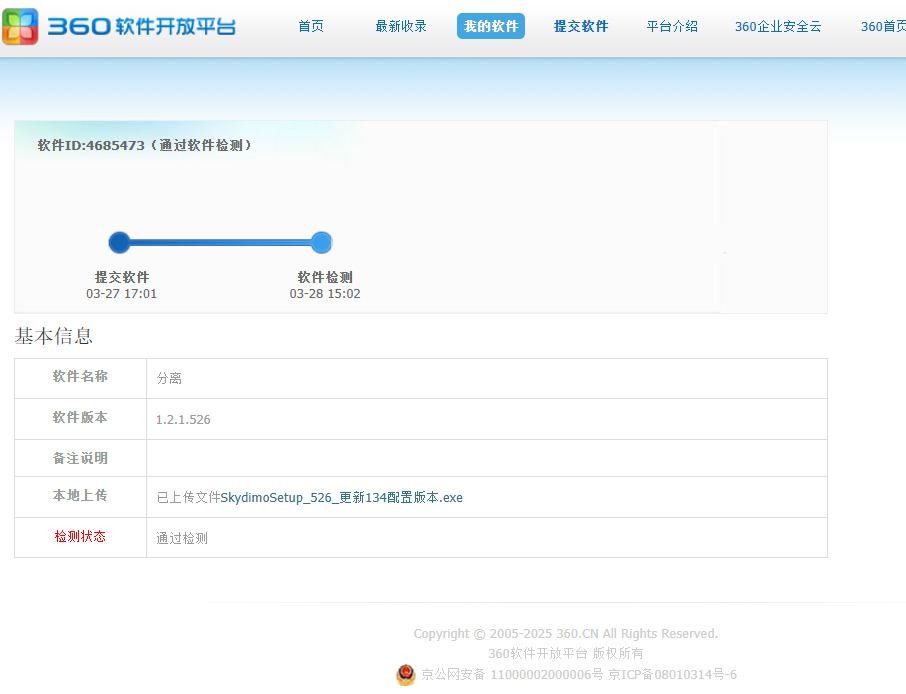This screenshot has width=906, height=694.
Task: Open the uploaded SkydimoSetup_526 exe file link
Action: pyautogui.click(x=341, y=497)
